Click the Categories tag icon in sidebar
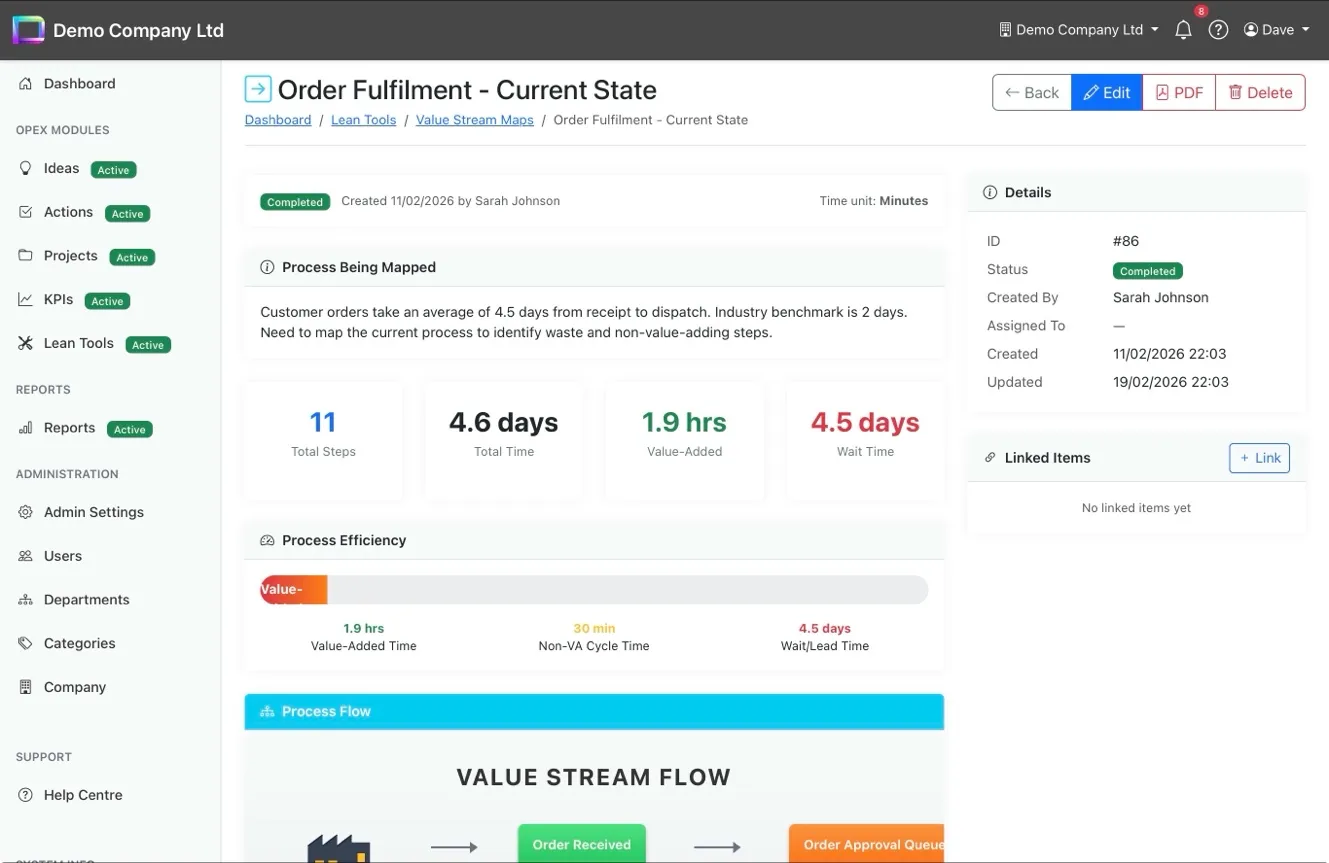Image resolution: width=1329 pixels, height=863 pixels. 24,643
